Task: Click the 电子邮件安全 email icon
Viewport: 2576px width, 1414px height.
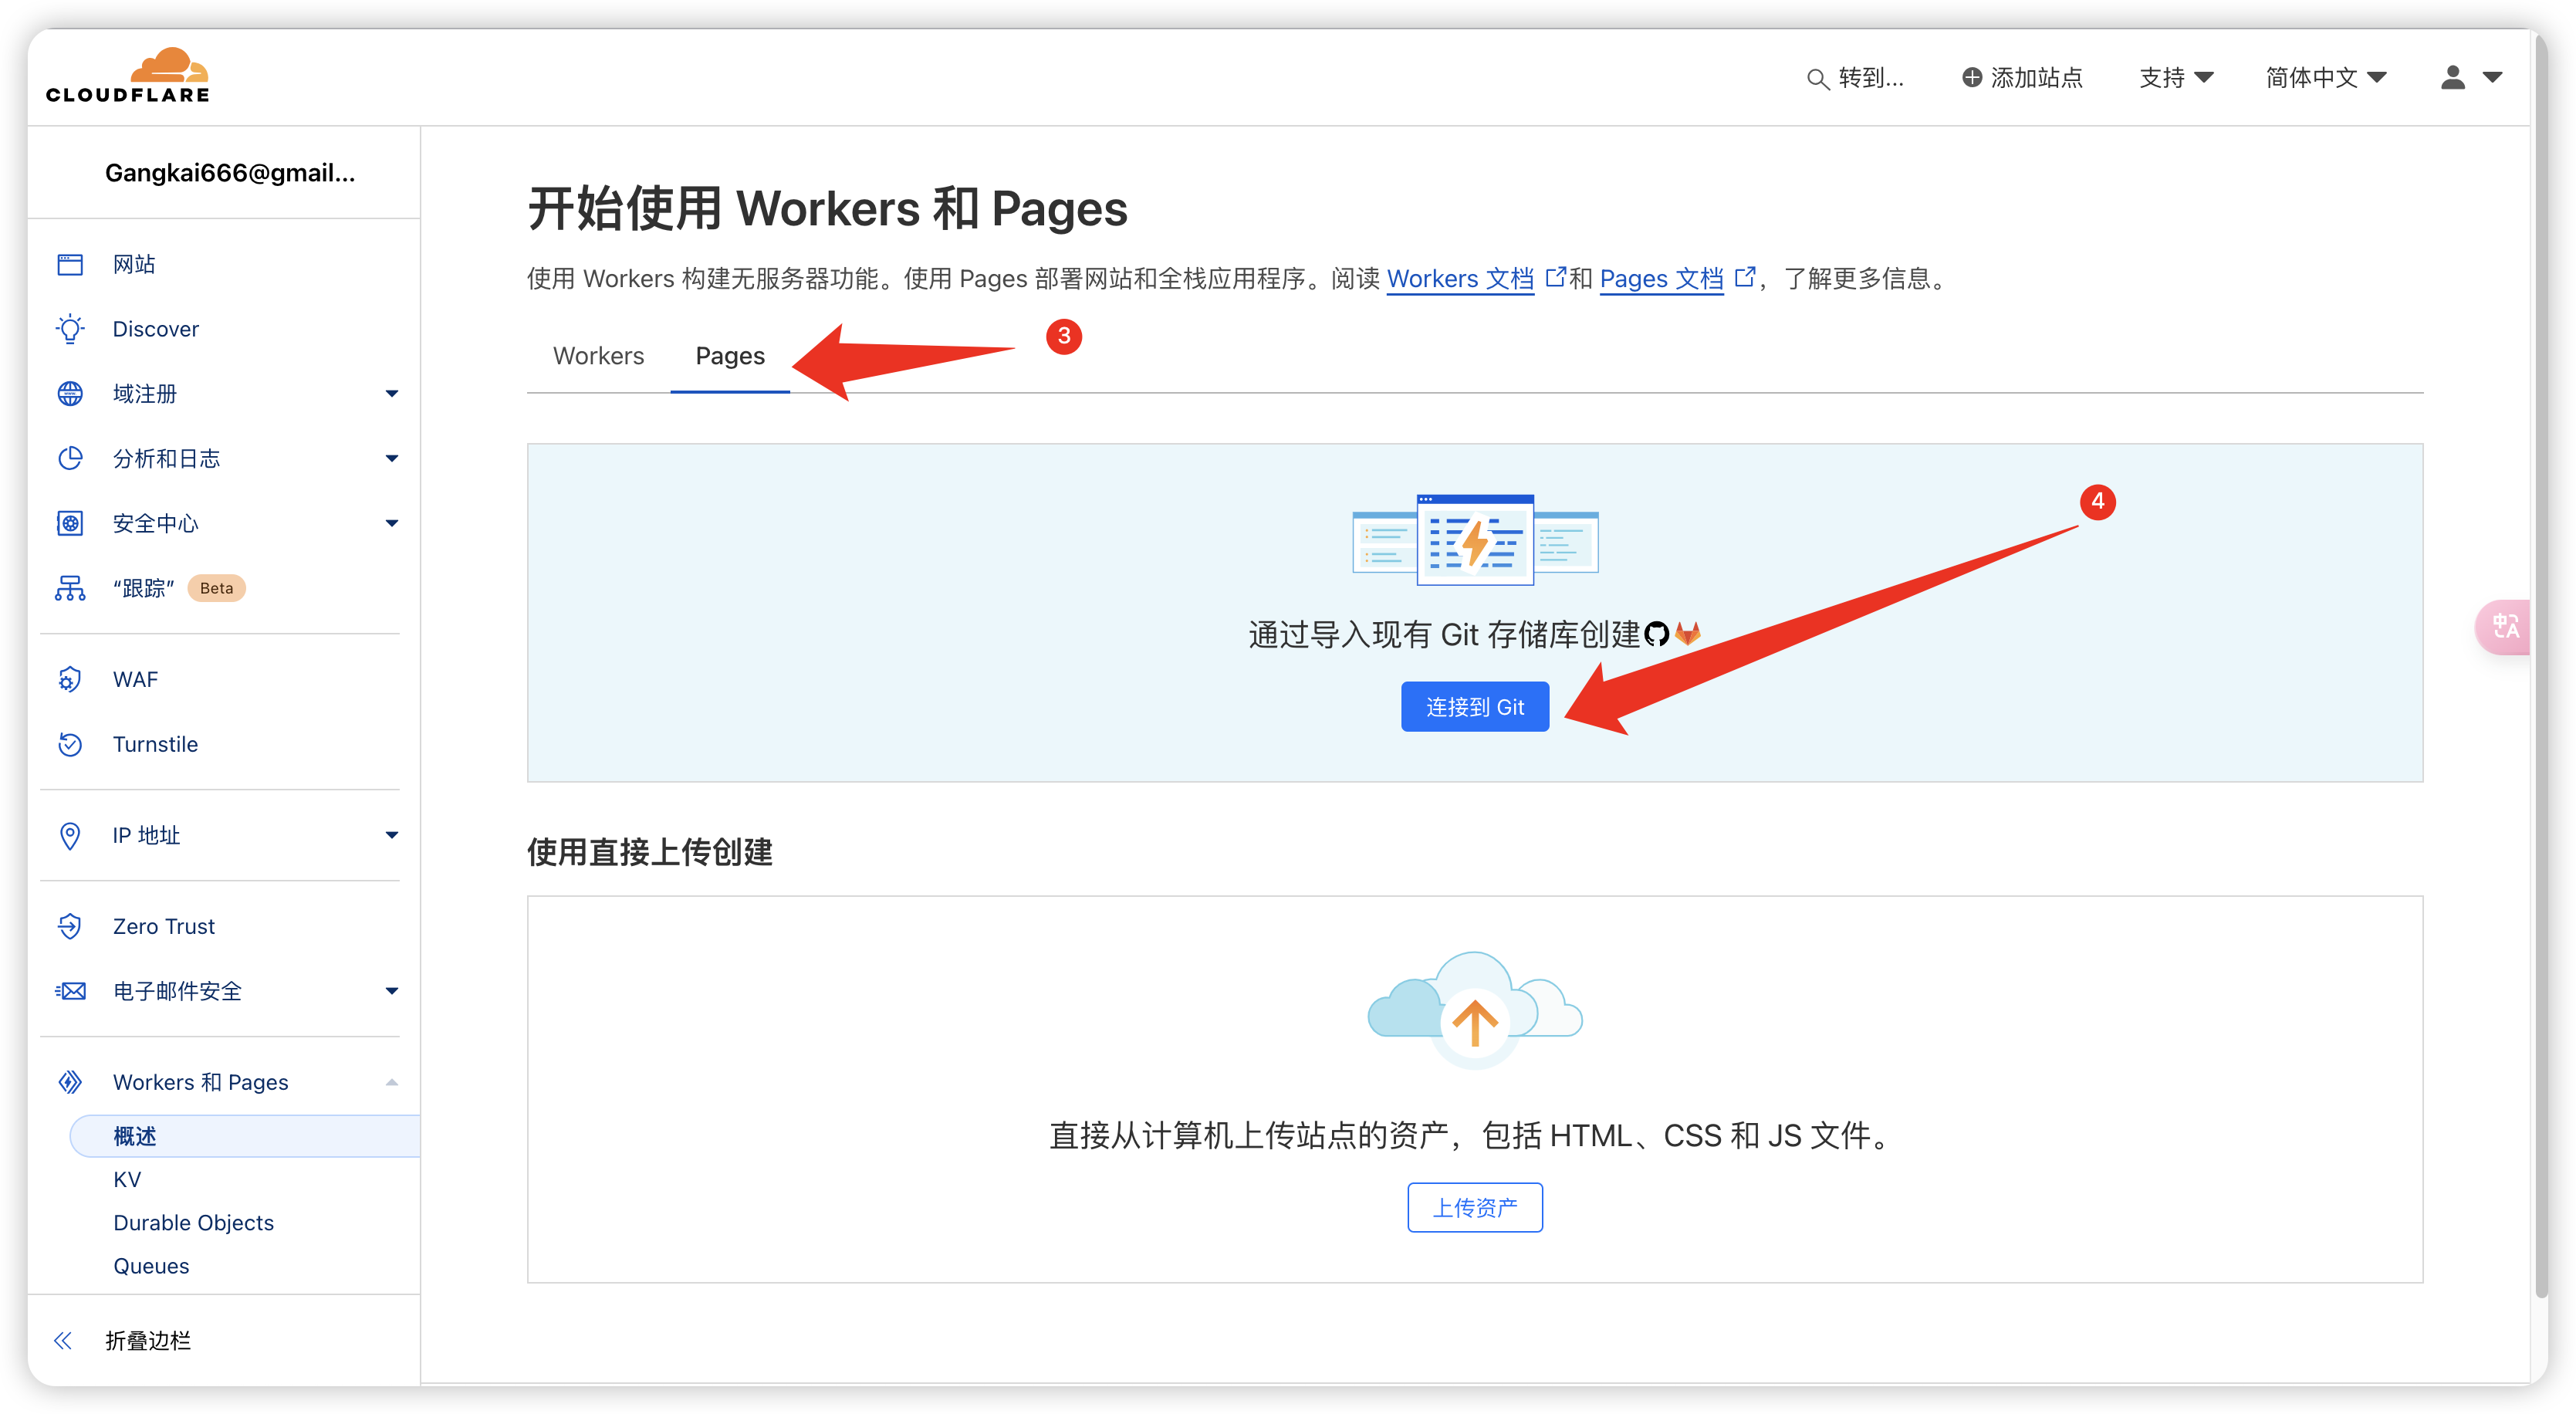Action: click(x=68, y=993)
